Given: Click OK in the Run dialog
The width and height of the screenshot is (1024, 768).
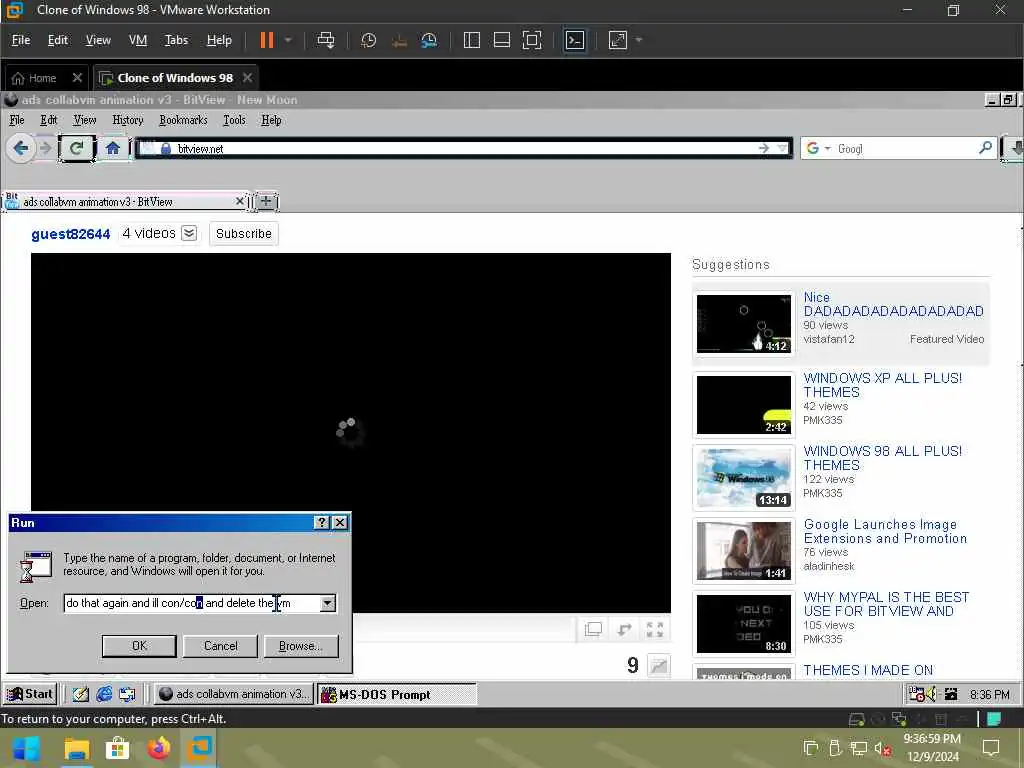Looking at the screenshot, I should pyautogui.click(x=139, y=646).
